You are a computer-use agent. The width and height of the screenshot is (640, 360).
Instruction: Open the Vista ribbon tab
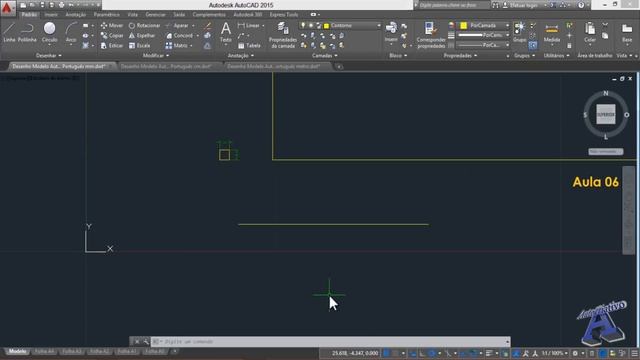[x=133, y=15]
